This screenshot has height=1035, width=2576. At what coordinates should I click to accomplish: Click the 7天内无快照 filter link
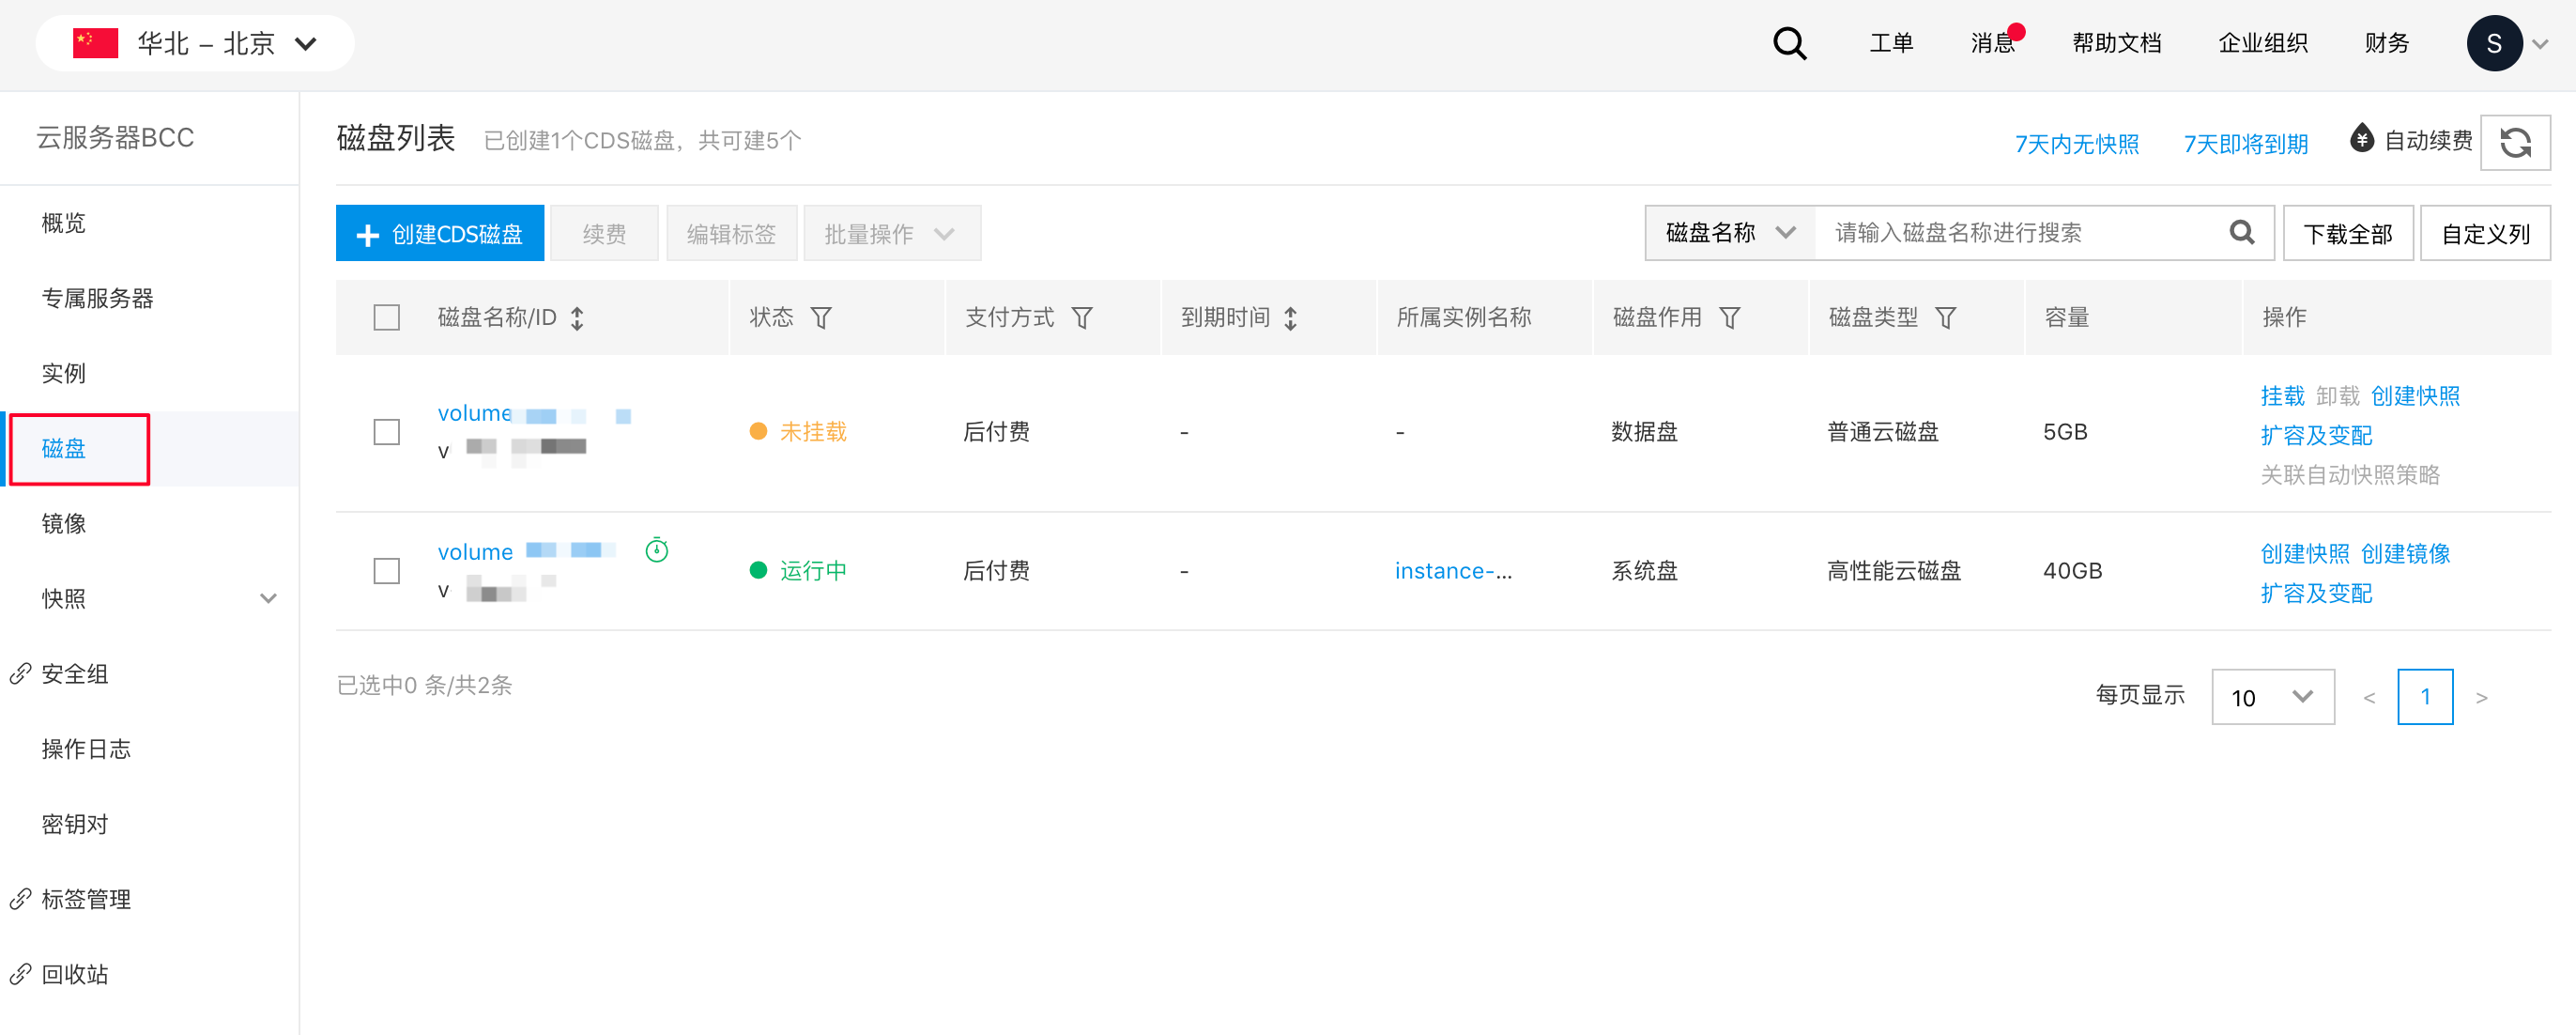[x=2076, y=144]
